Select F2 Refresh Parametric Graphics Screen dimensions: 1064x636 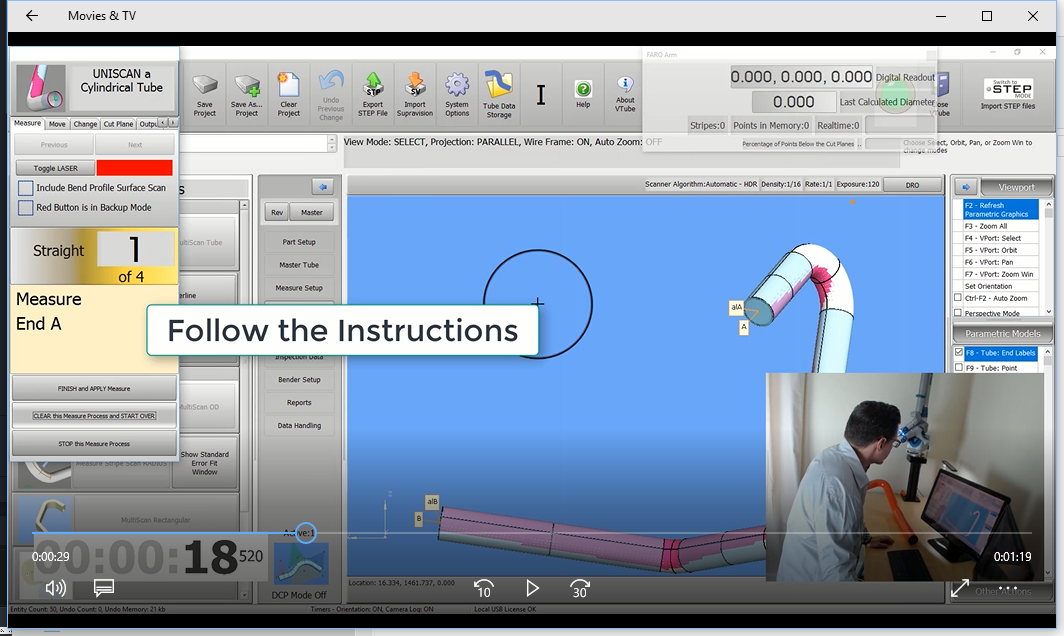(1001, 210)
